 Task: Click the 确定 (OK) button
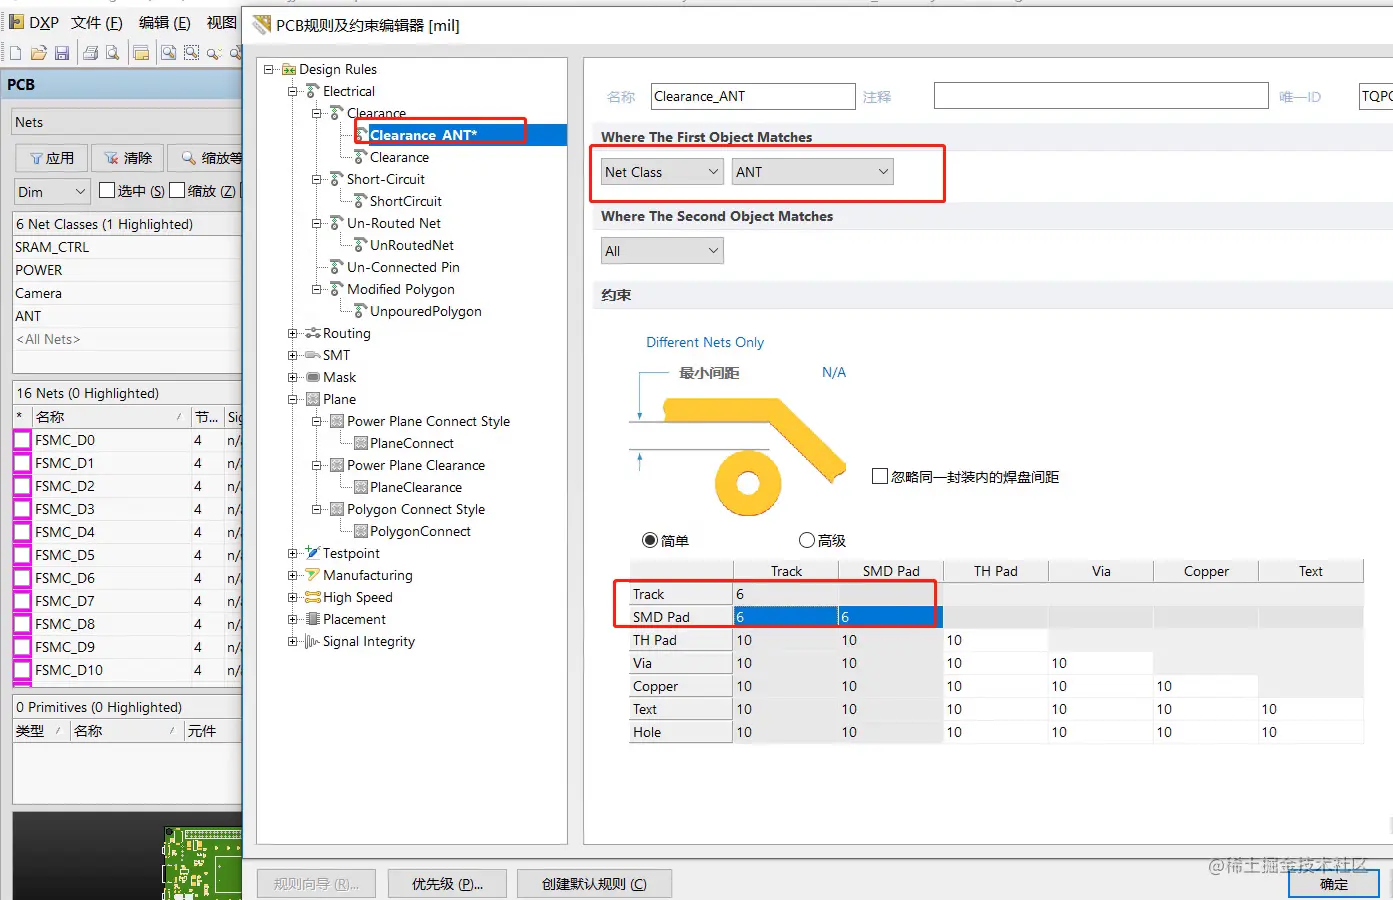tap(1334, 884)
